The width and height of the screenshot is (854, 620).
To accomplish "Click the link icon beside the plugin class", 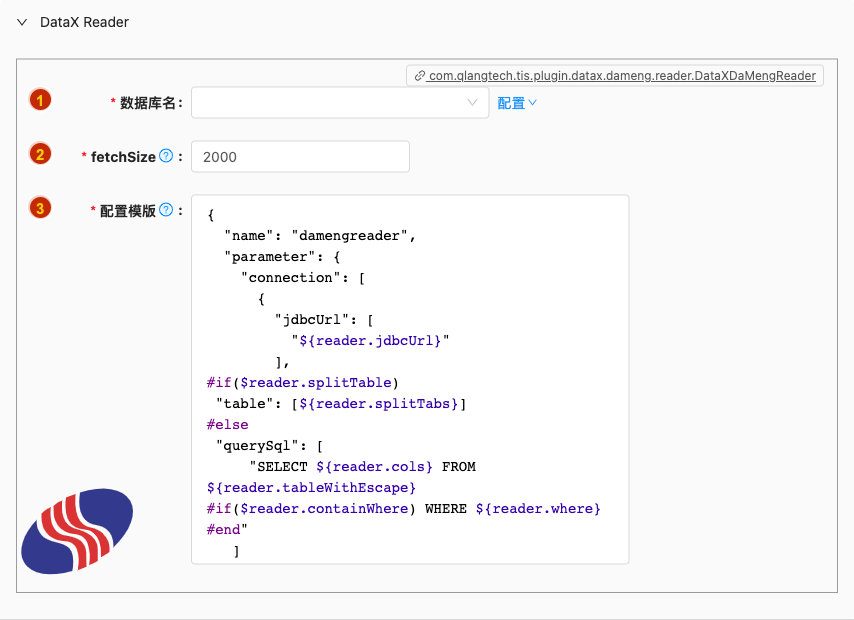I will [x=419, y=76].
